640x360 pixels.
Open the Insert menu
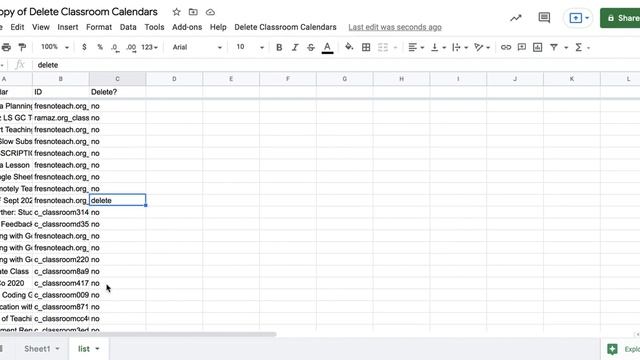[68, 27]
